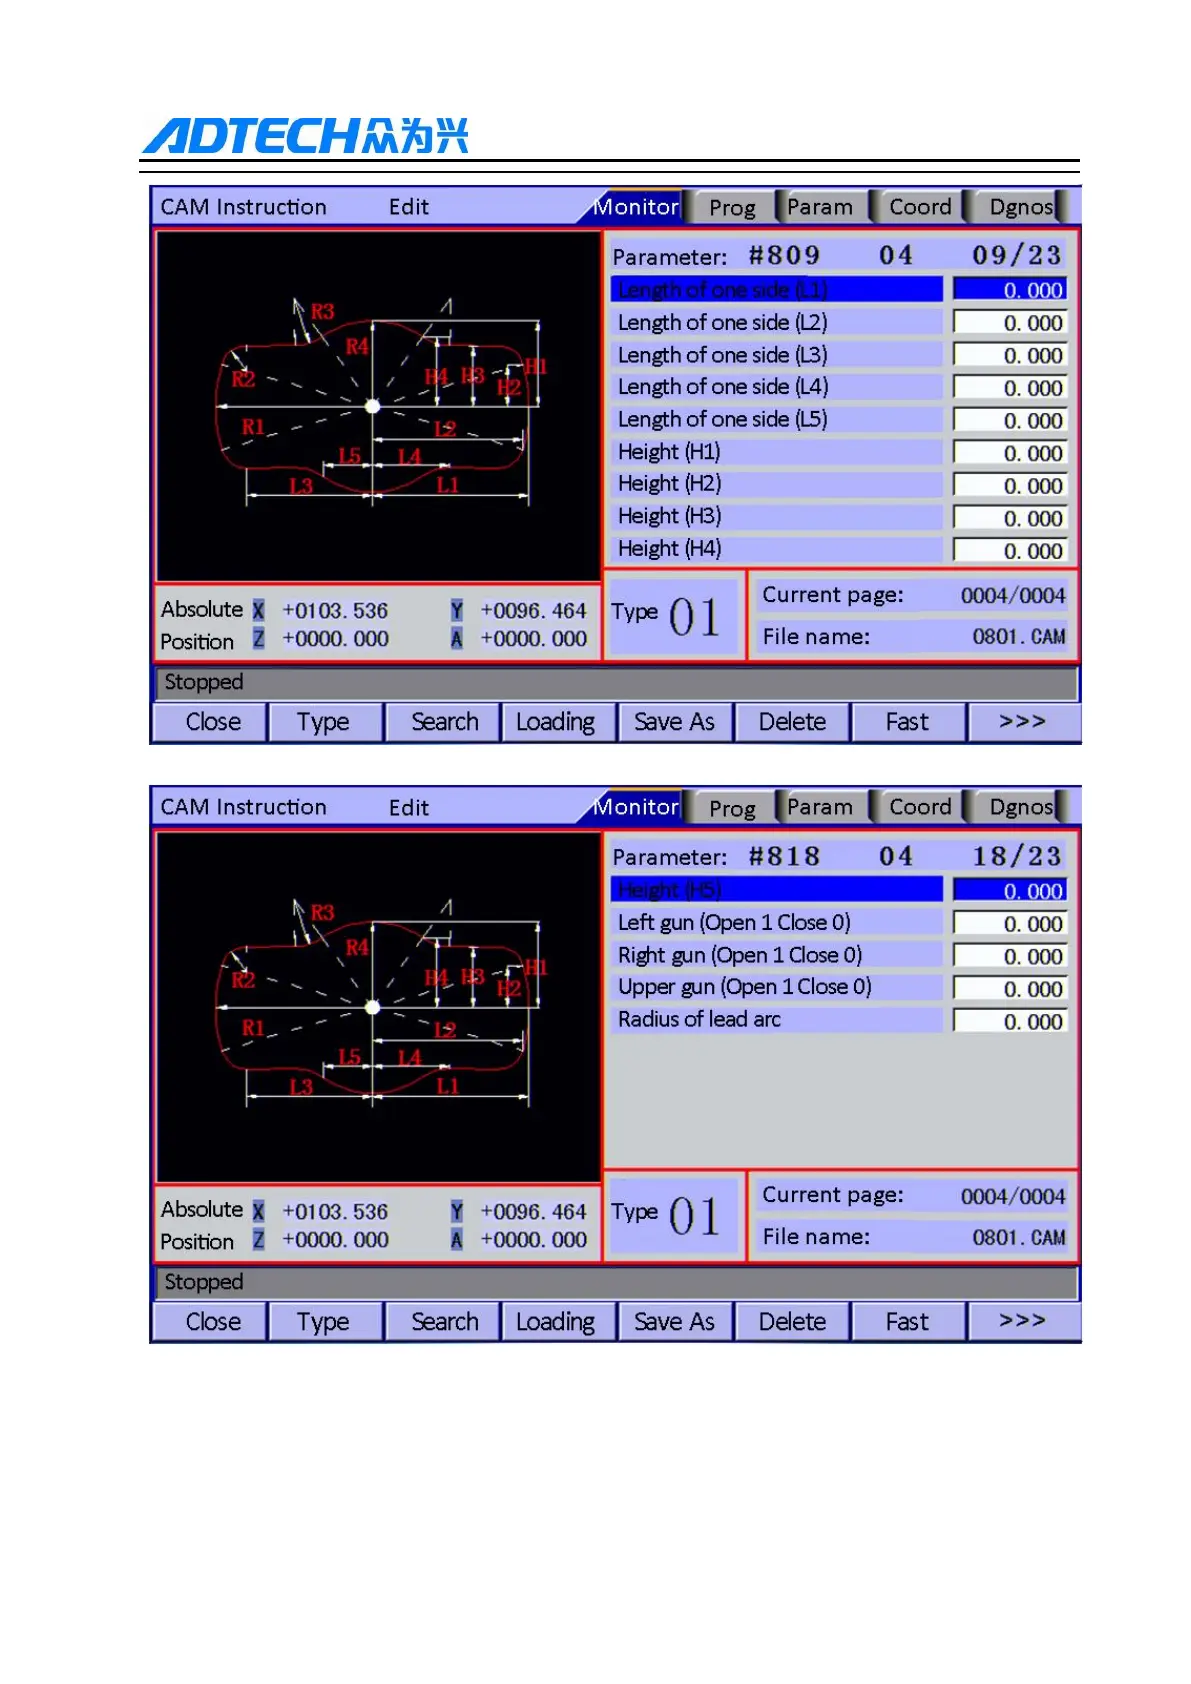Open Param tab in upper screen
Viewport: 1191px width, 1684px height.
pyautogui.click(x=820, y=207)
